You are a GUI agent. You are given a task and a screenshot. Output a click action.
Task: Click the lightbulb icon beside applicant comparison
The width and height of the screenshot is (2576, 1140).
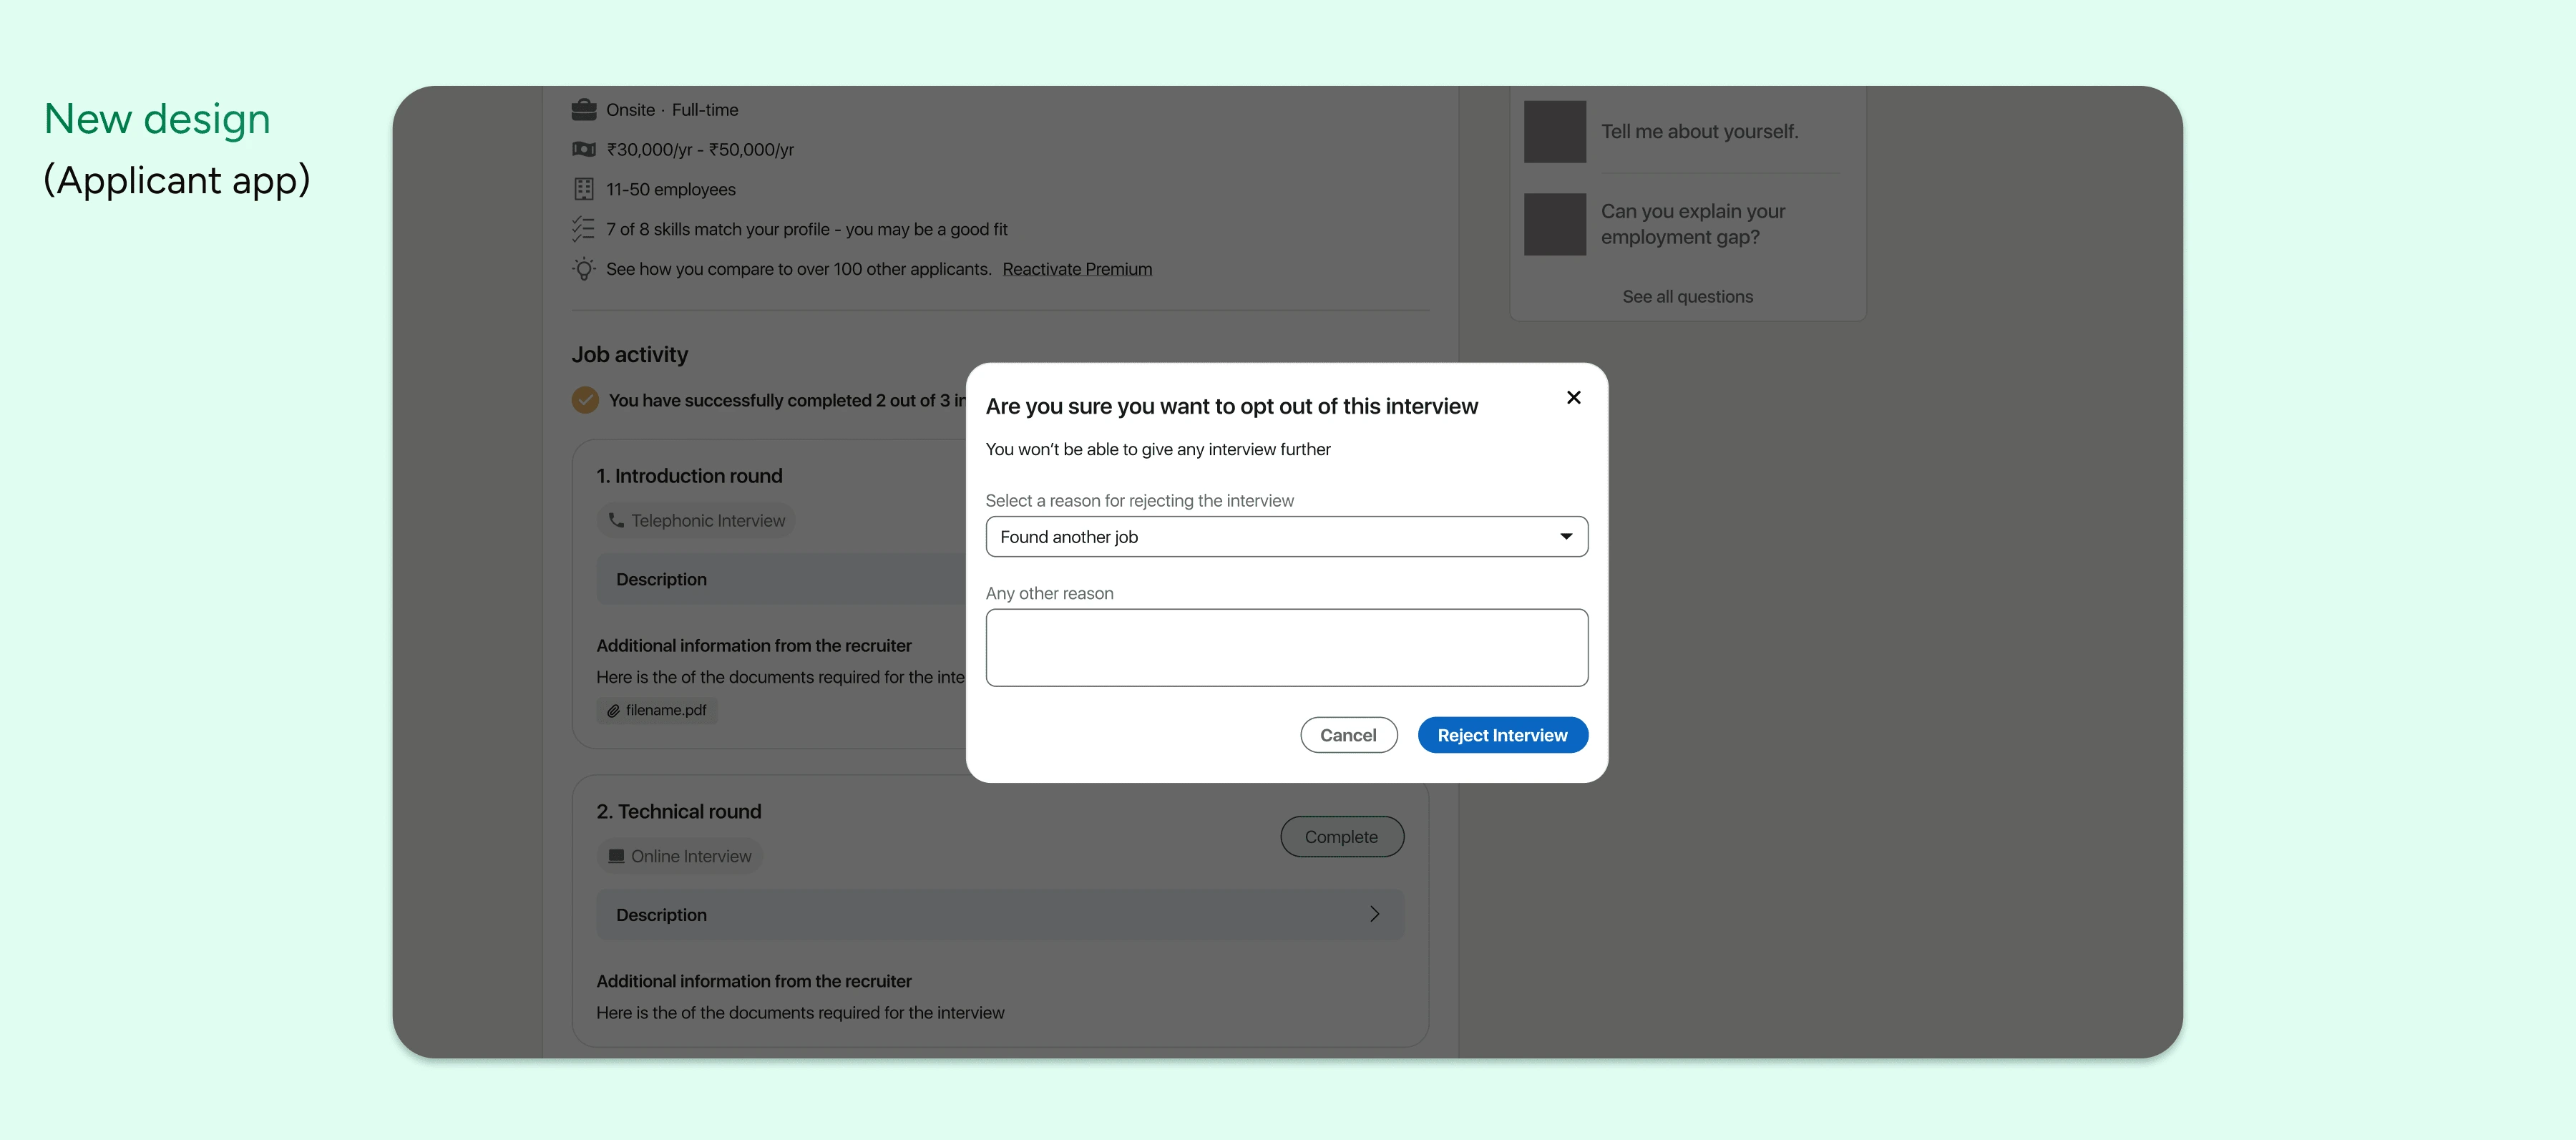click(x=584, y=269)
